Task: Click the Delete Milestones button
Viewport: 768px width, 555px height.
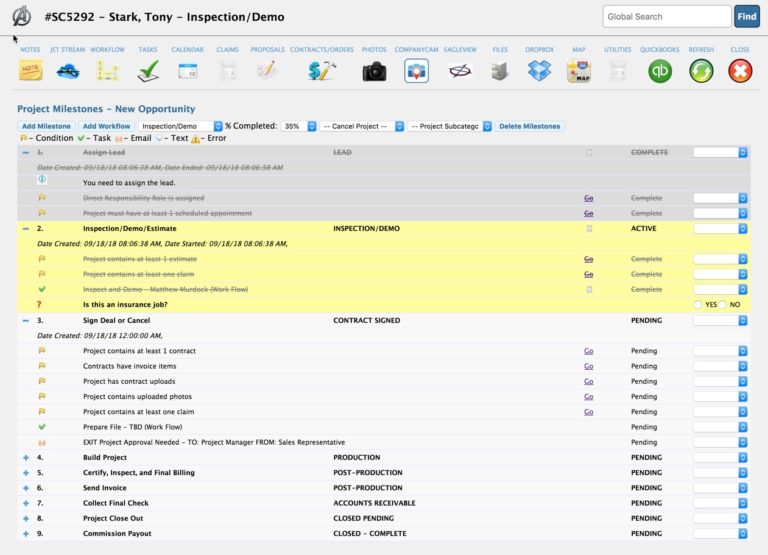Action: [529, 126]
